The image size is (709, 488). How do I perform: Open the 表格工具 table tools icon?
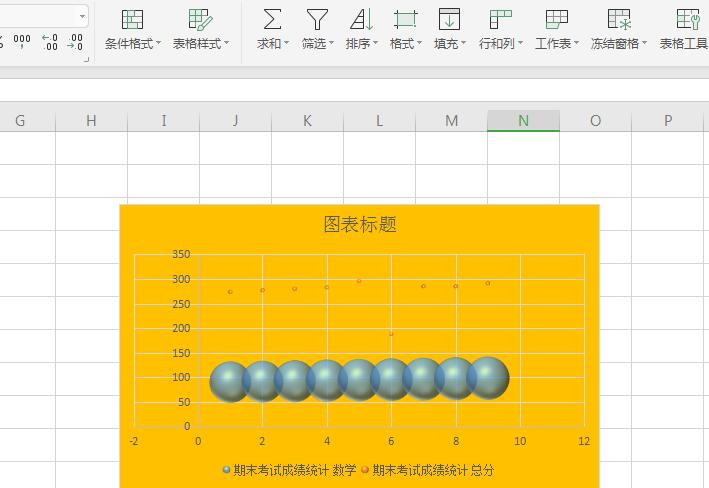point(687,19)
